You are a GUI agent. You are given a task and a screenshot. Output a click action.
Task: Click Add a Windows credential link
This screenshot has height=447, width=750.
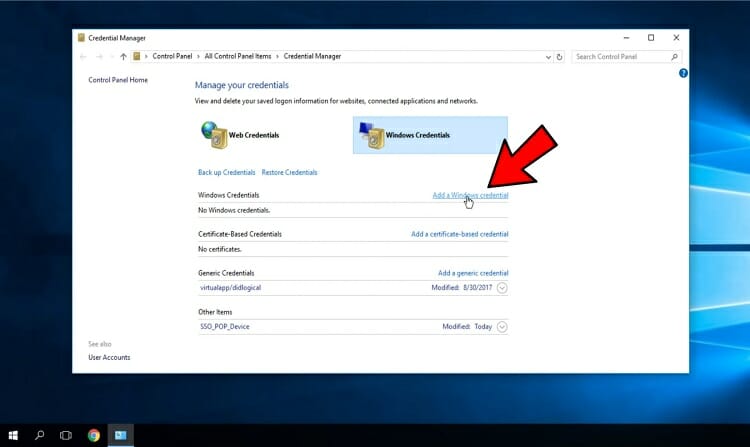coord(470,195)
